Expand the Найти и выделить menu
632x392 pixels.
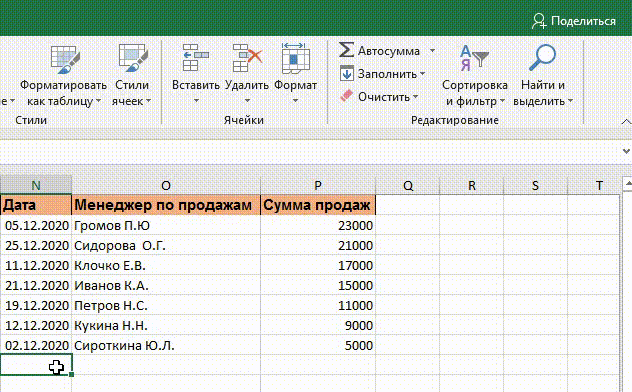[x=570, y=101]
